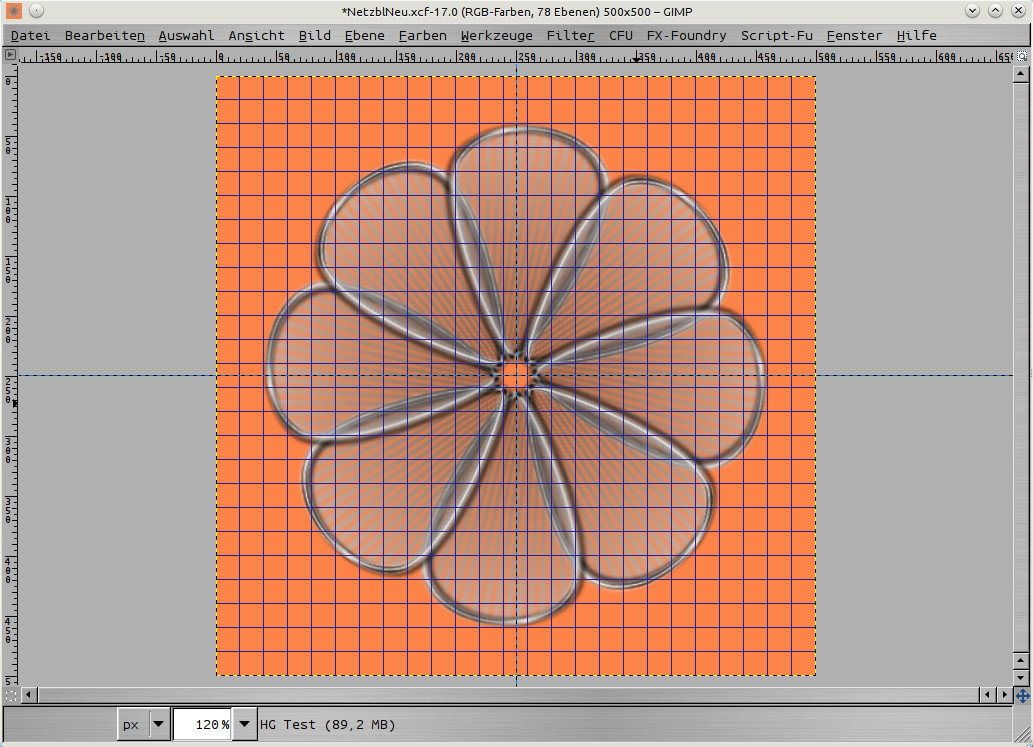
Task: Open the navigation preview cross icon
Action: point(1022,694)
